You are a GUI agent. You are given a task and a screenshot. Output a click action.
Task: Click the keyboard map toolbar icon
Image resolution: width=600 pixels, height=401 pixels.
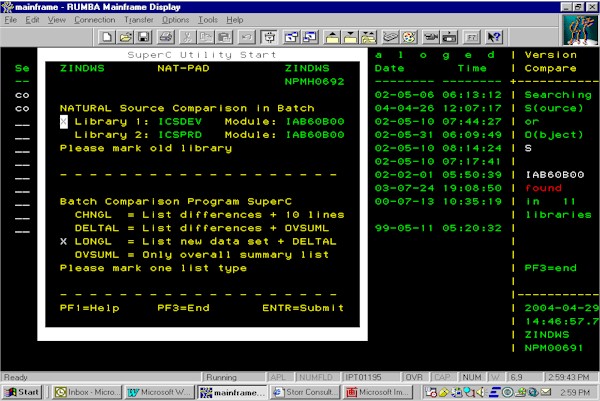coord(391,37)
